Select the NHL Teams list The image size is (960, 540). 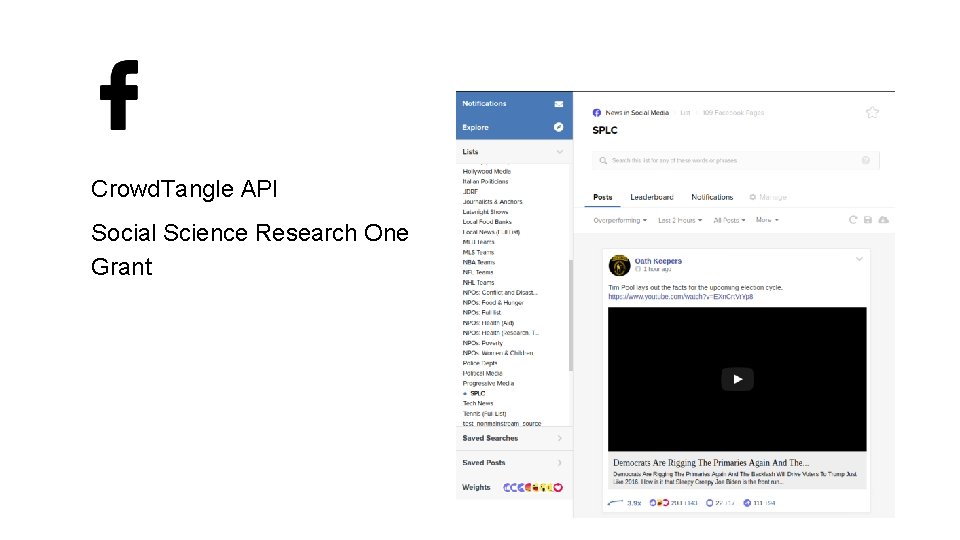click(478, 282)
